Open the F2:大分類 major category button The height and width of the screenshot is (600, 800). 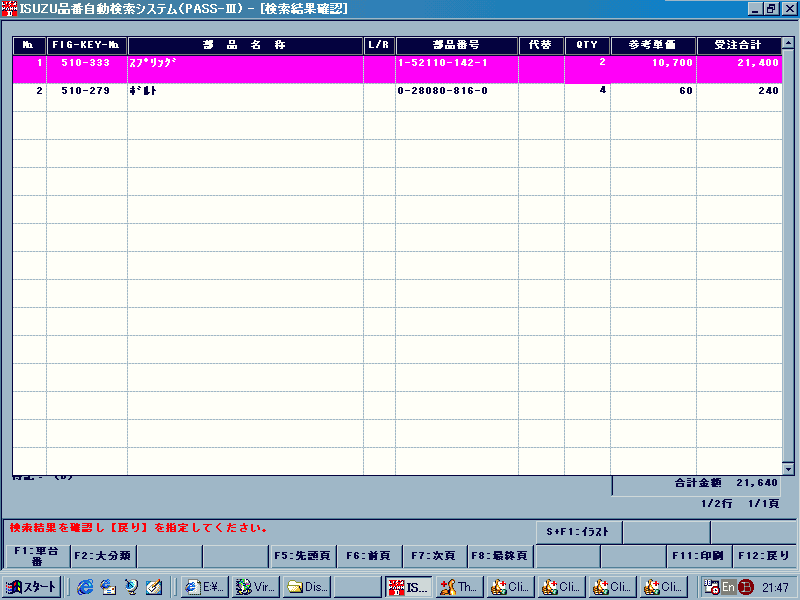click(103, 556)
